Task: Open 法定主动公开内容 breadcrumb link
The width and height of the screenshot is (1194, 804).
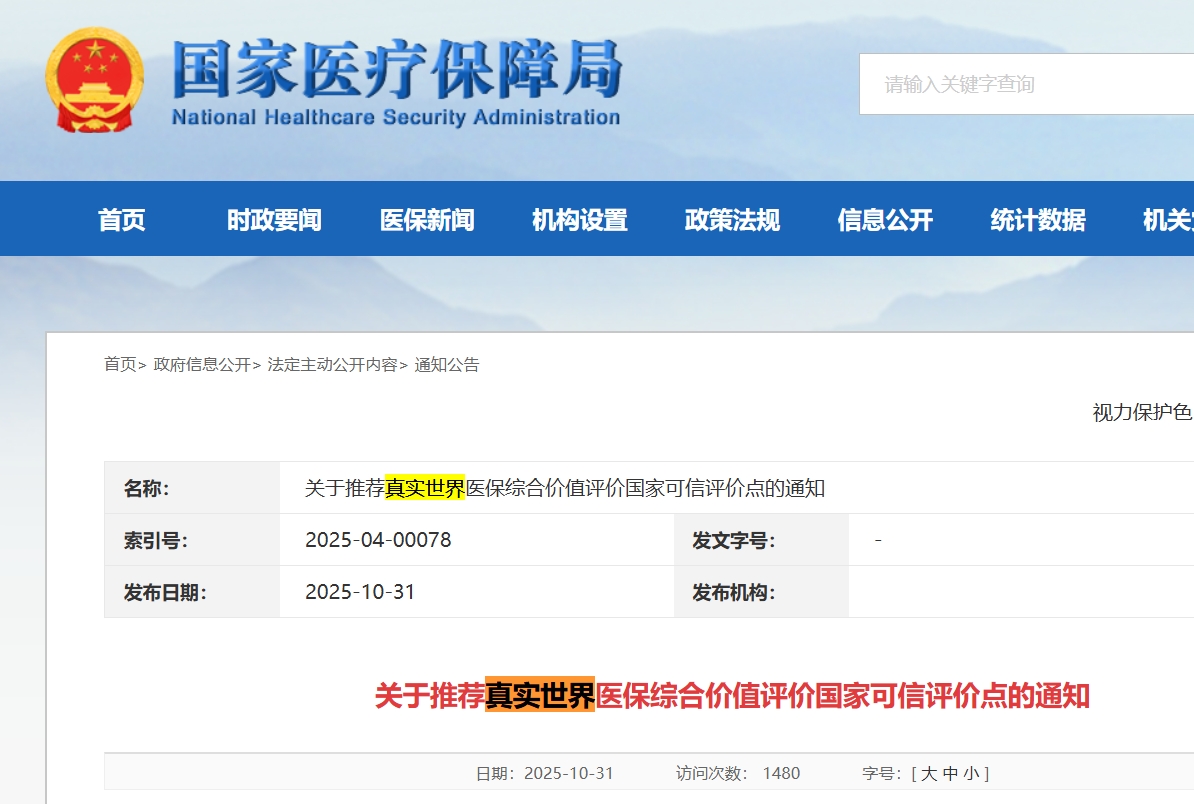Action: pyautogui.click(x=332, y=365)
